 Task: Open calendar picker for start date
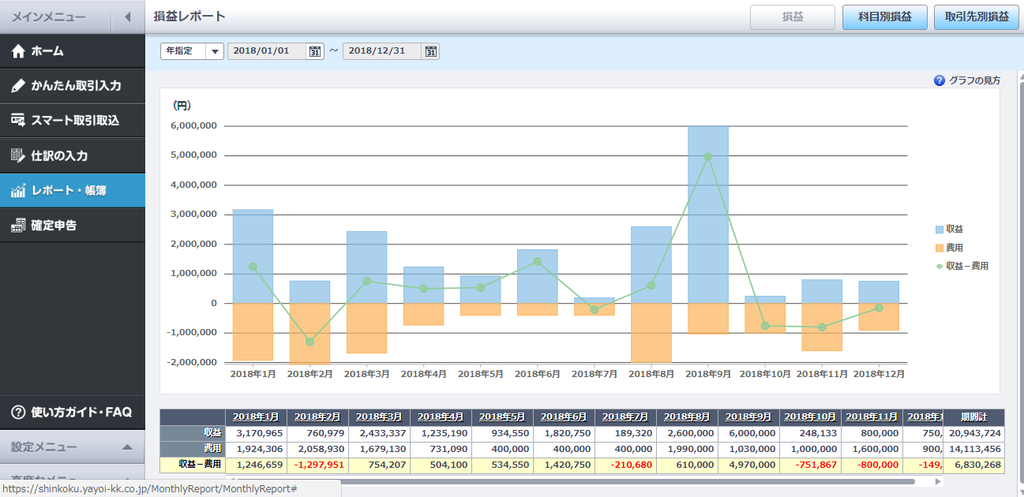[x=315, y=51]
